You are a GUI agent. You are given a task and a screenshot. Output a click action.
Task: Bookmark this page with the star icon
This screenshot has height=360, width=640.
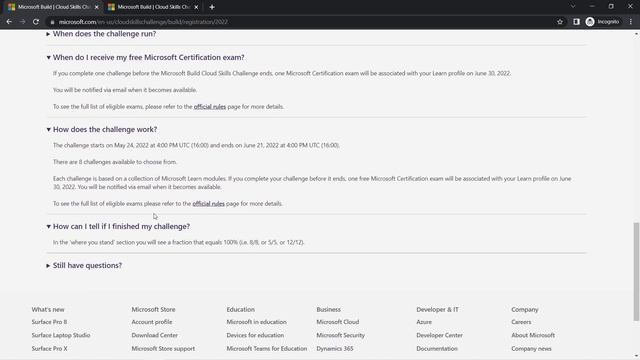(x=560, y=22)
